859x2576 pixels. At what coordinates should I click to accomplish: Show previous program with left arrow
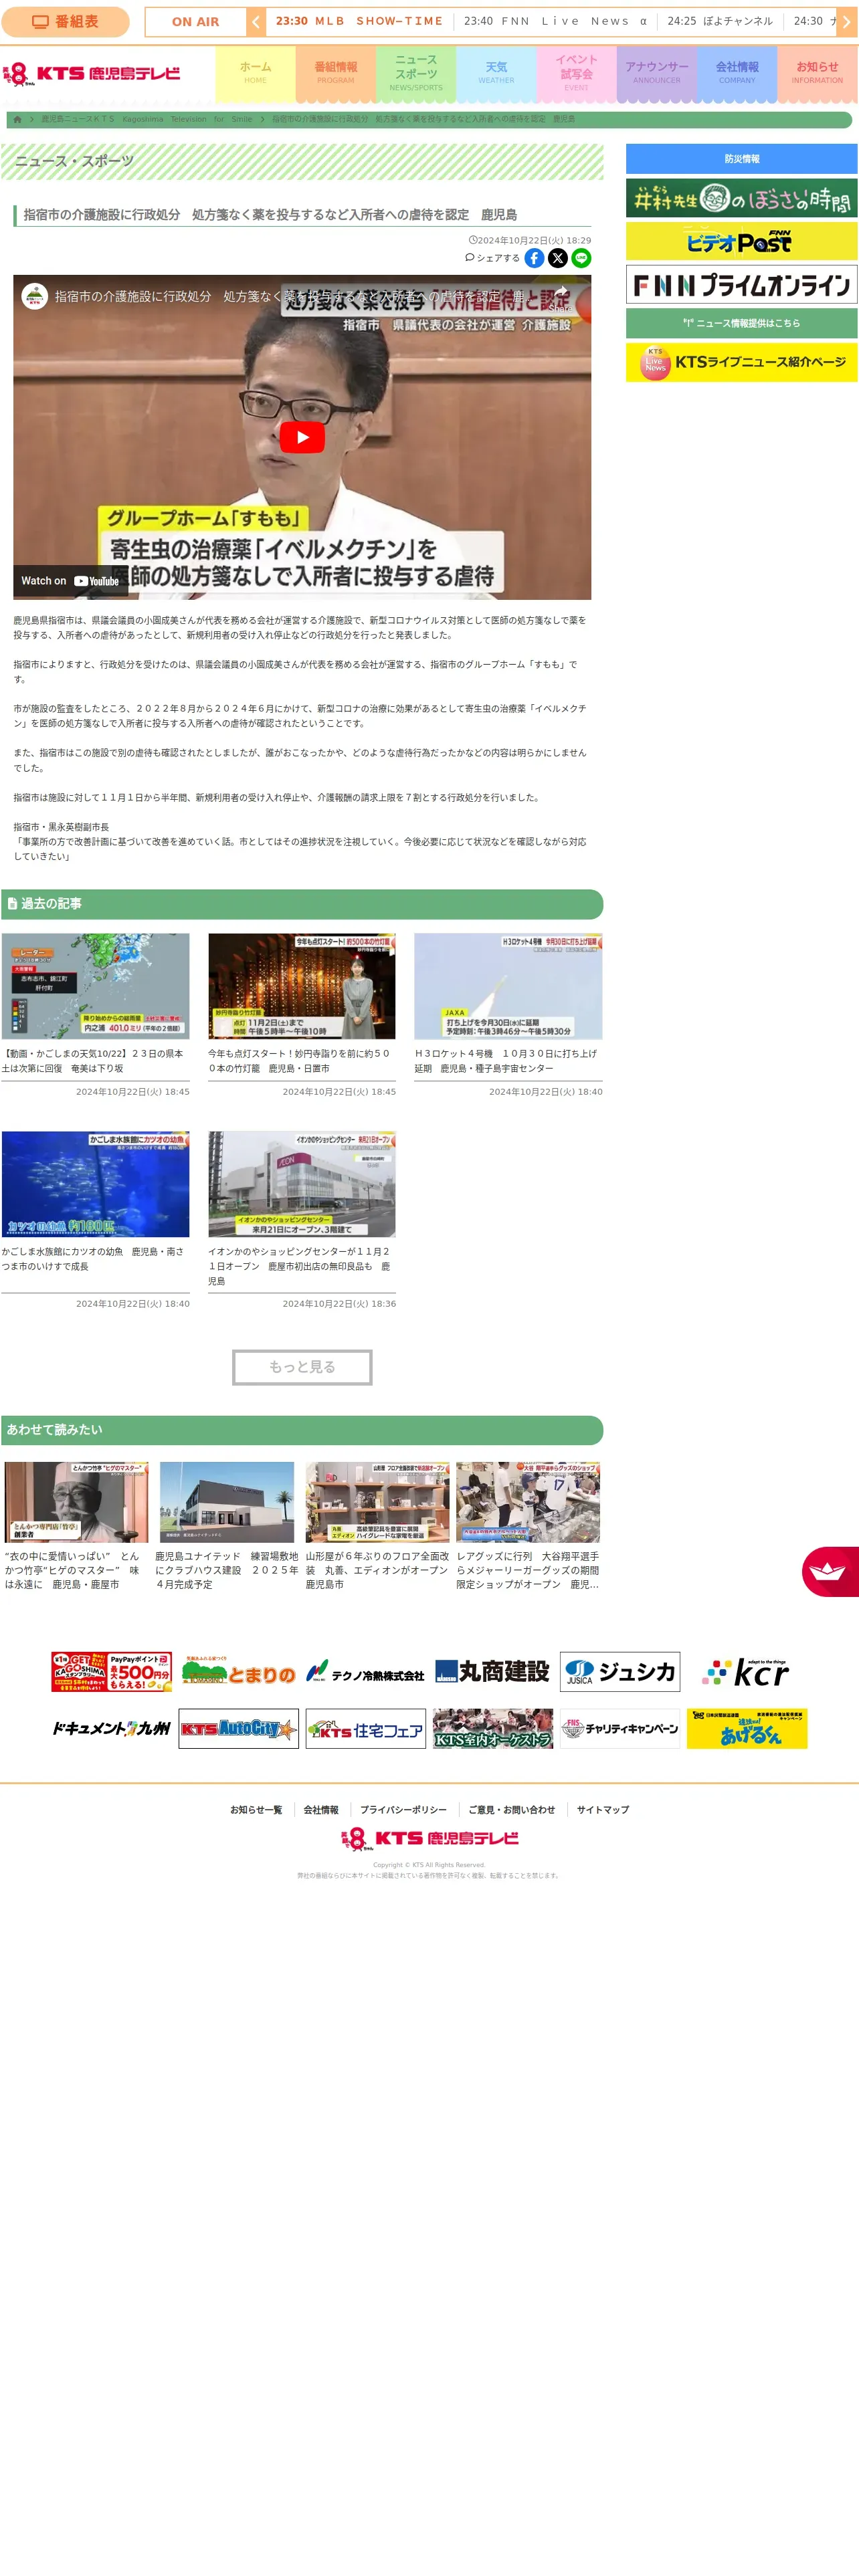click(256, 22)
